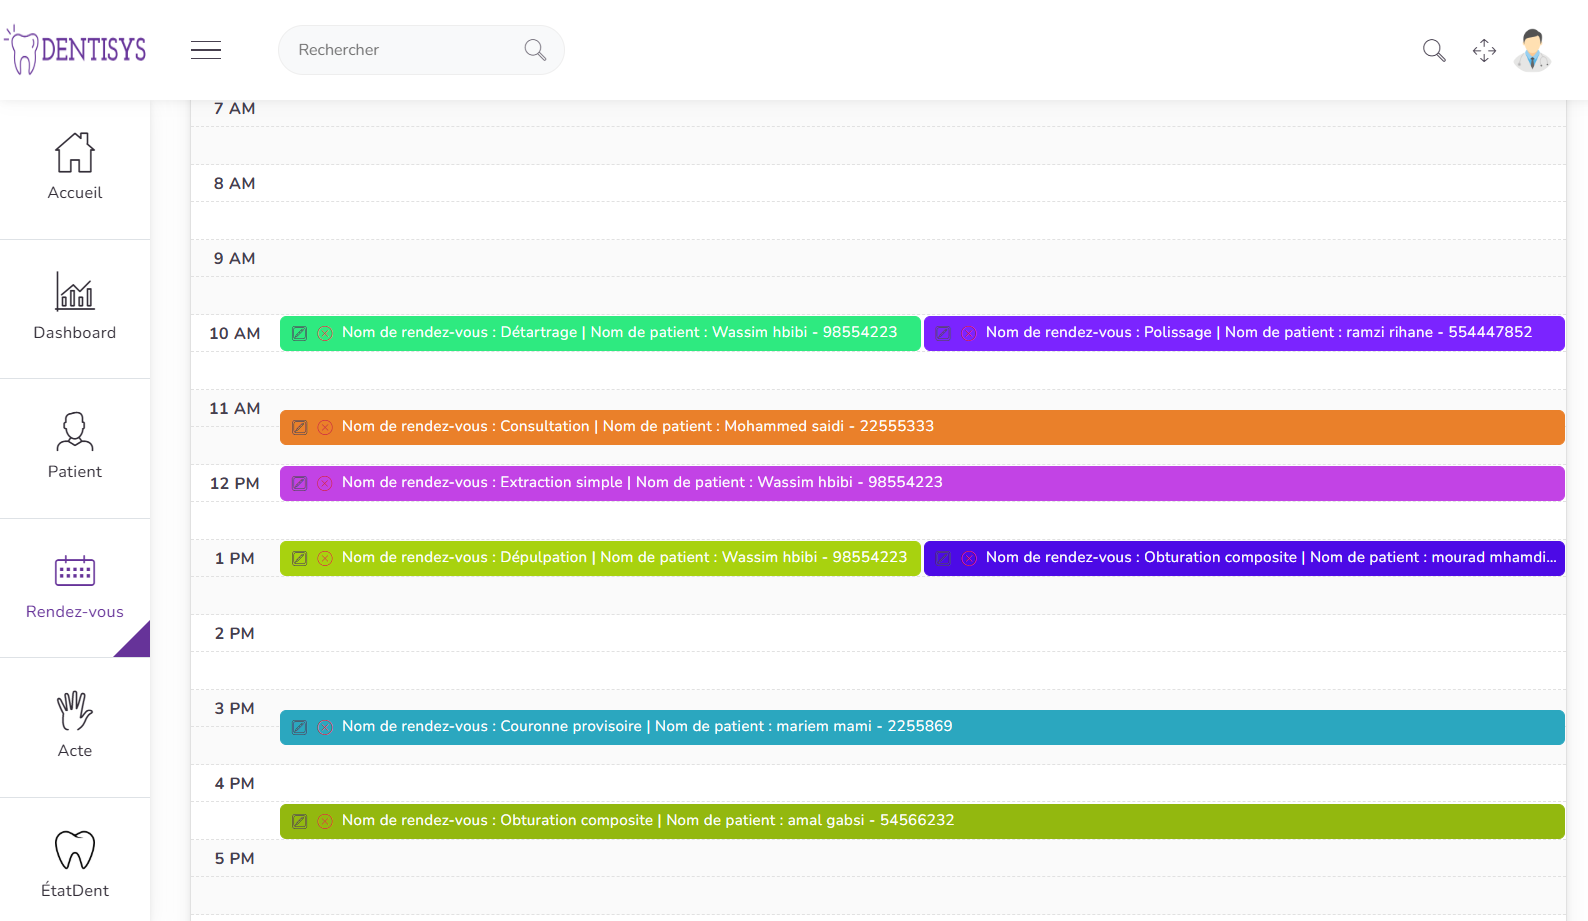Image resolution: width=1588 pixels, height=921 pixels.
Task: Click the edit icon on Polissage appointment
Action: (943, 333)
